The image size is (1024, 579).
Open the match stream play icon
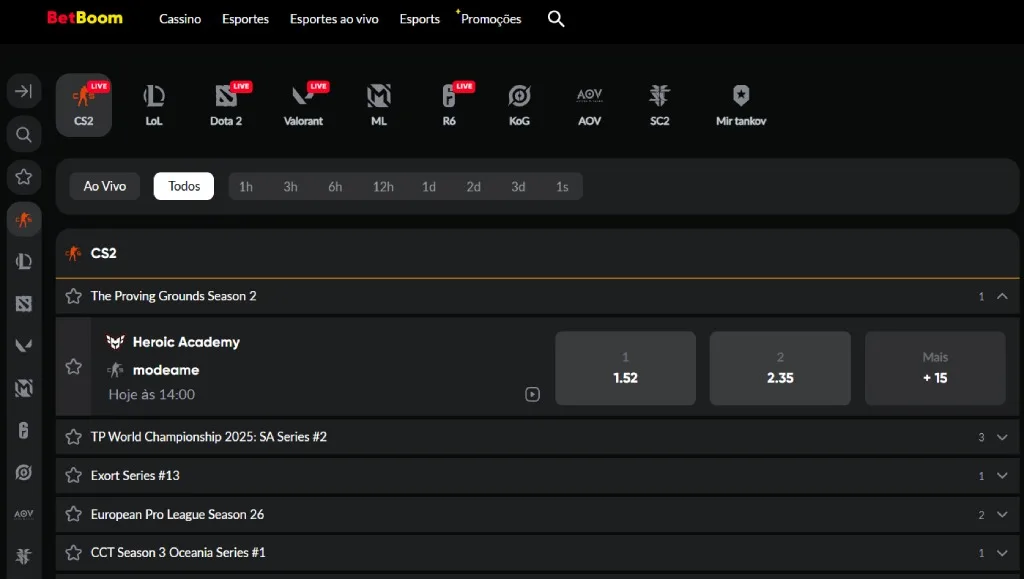click(x=532, y=394)
